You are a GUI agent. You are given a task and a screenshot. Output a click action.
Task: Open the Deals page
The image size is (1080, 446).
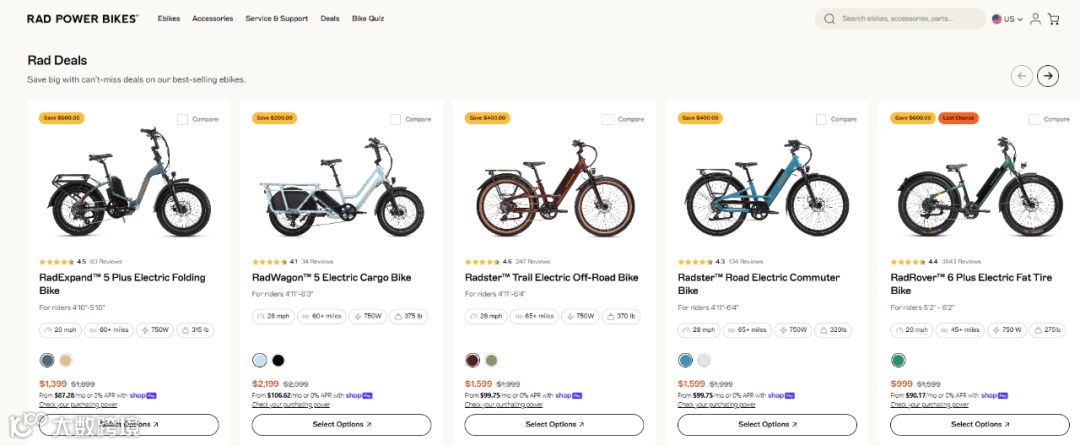click(x=330, y=19)
